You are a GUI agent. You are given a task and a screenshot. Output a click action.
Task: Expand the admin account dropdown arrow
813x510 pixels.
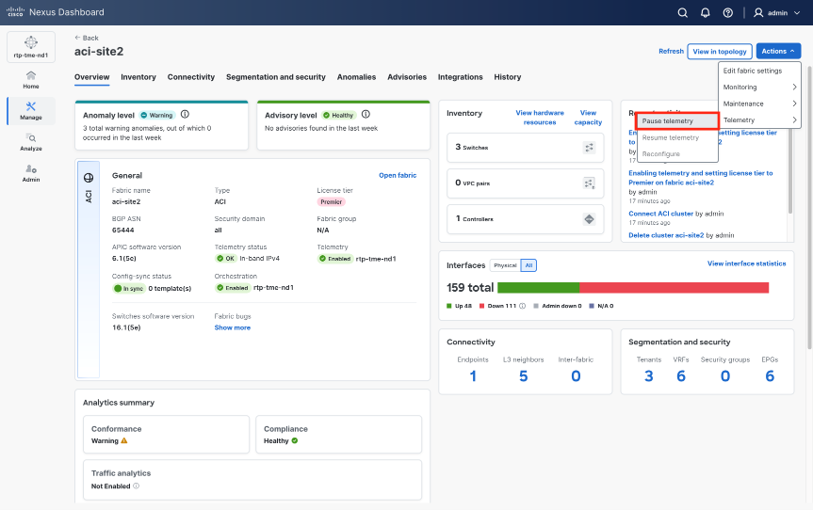point(797,13)
